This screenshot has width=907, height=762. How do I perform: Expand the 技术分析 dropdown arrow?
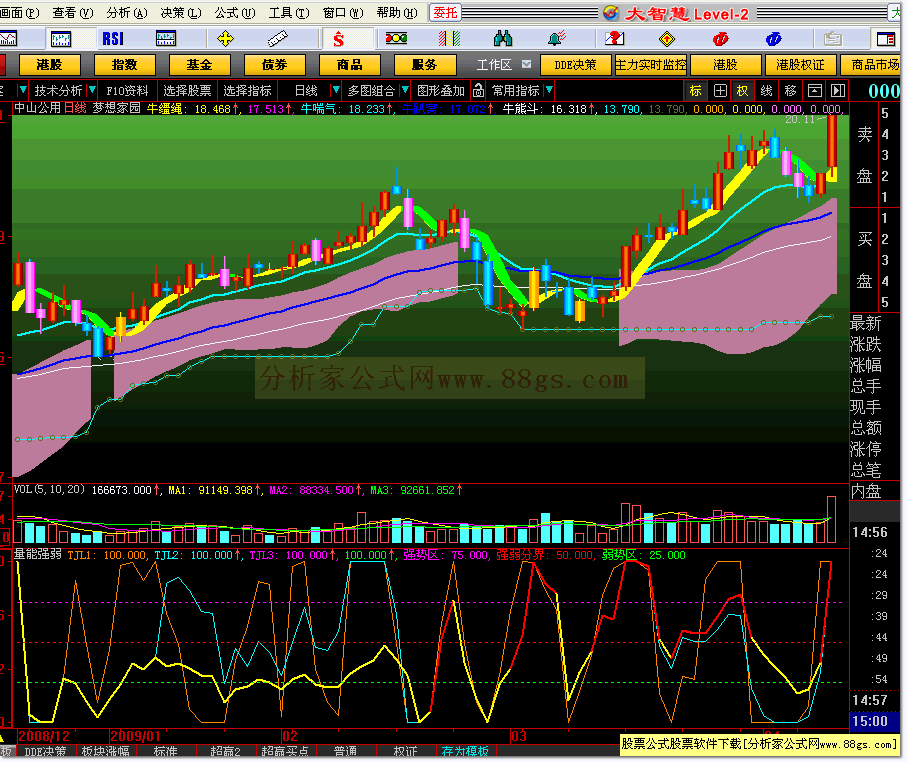coord(91,90)
